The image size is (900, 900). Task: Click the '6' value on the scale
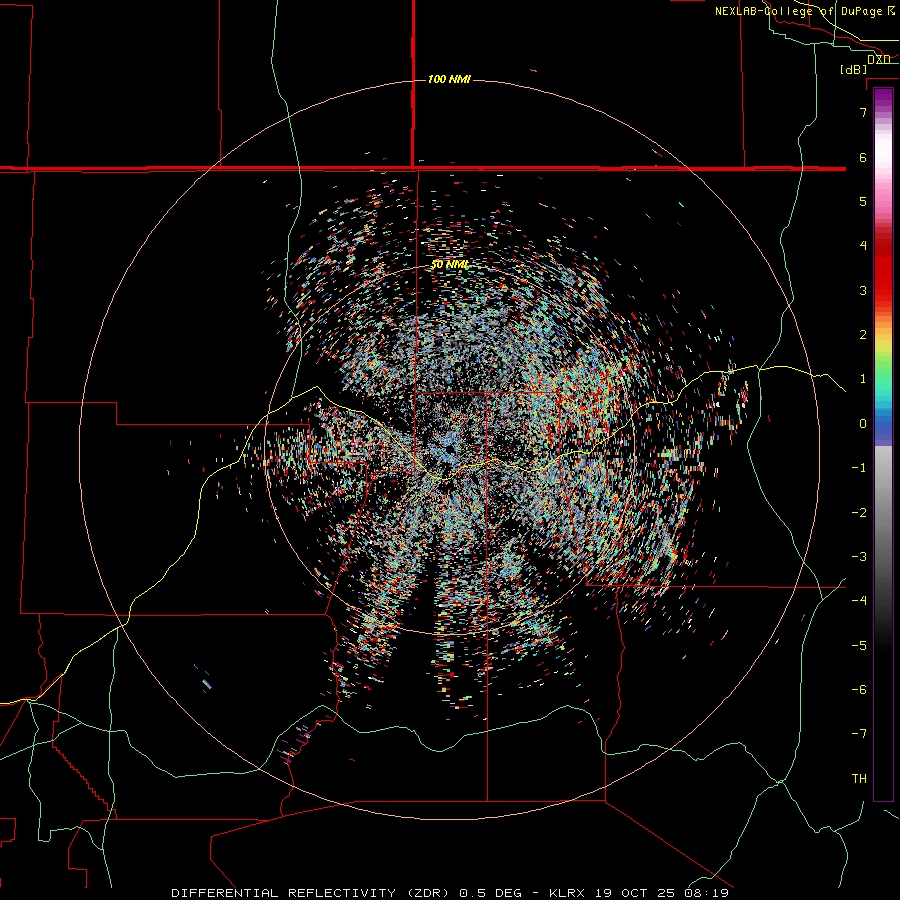click(x=863, y=157)
